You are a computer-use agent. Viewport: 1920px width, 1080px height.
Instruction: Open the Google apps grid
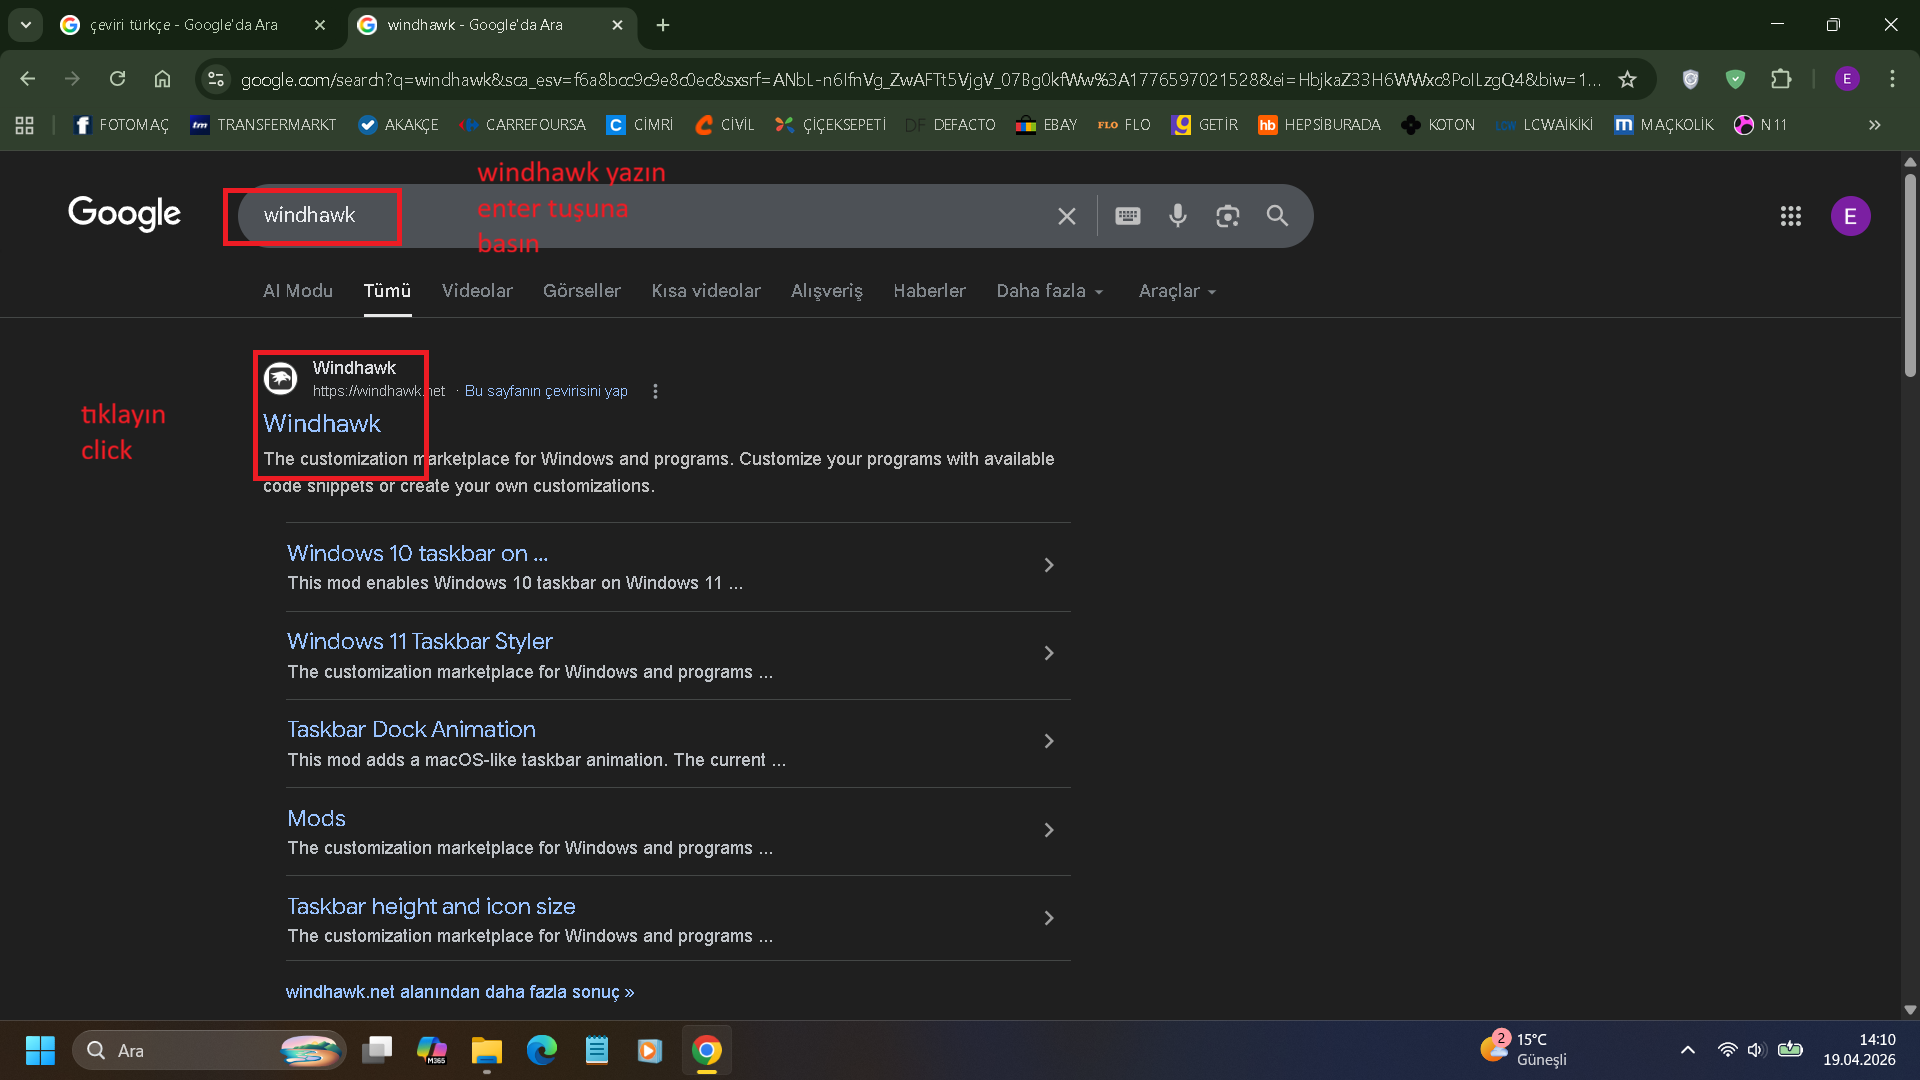(x=1790, y=216)
